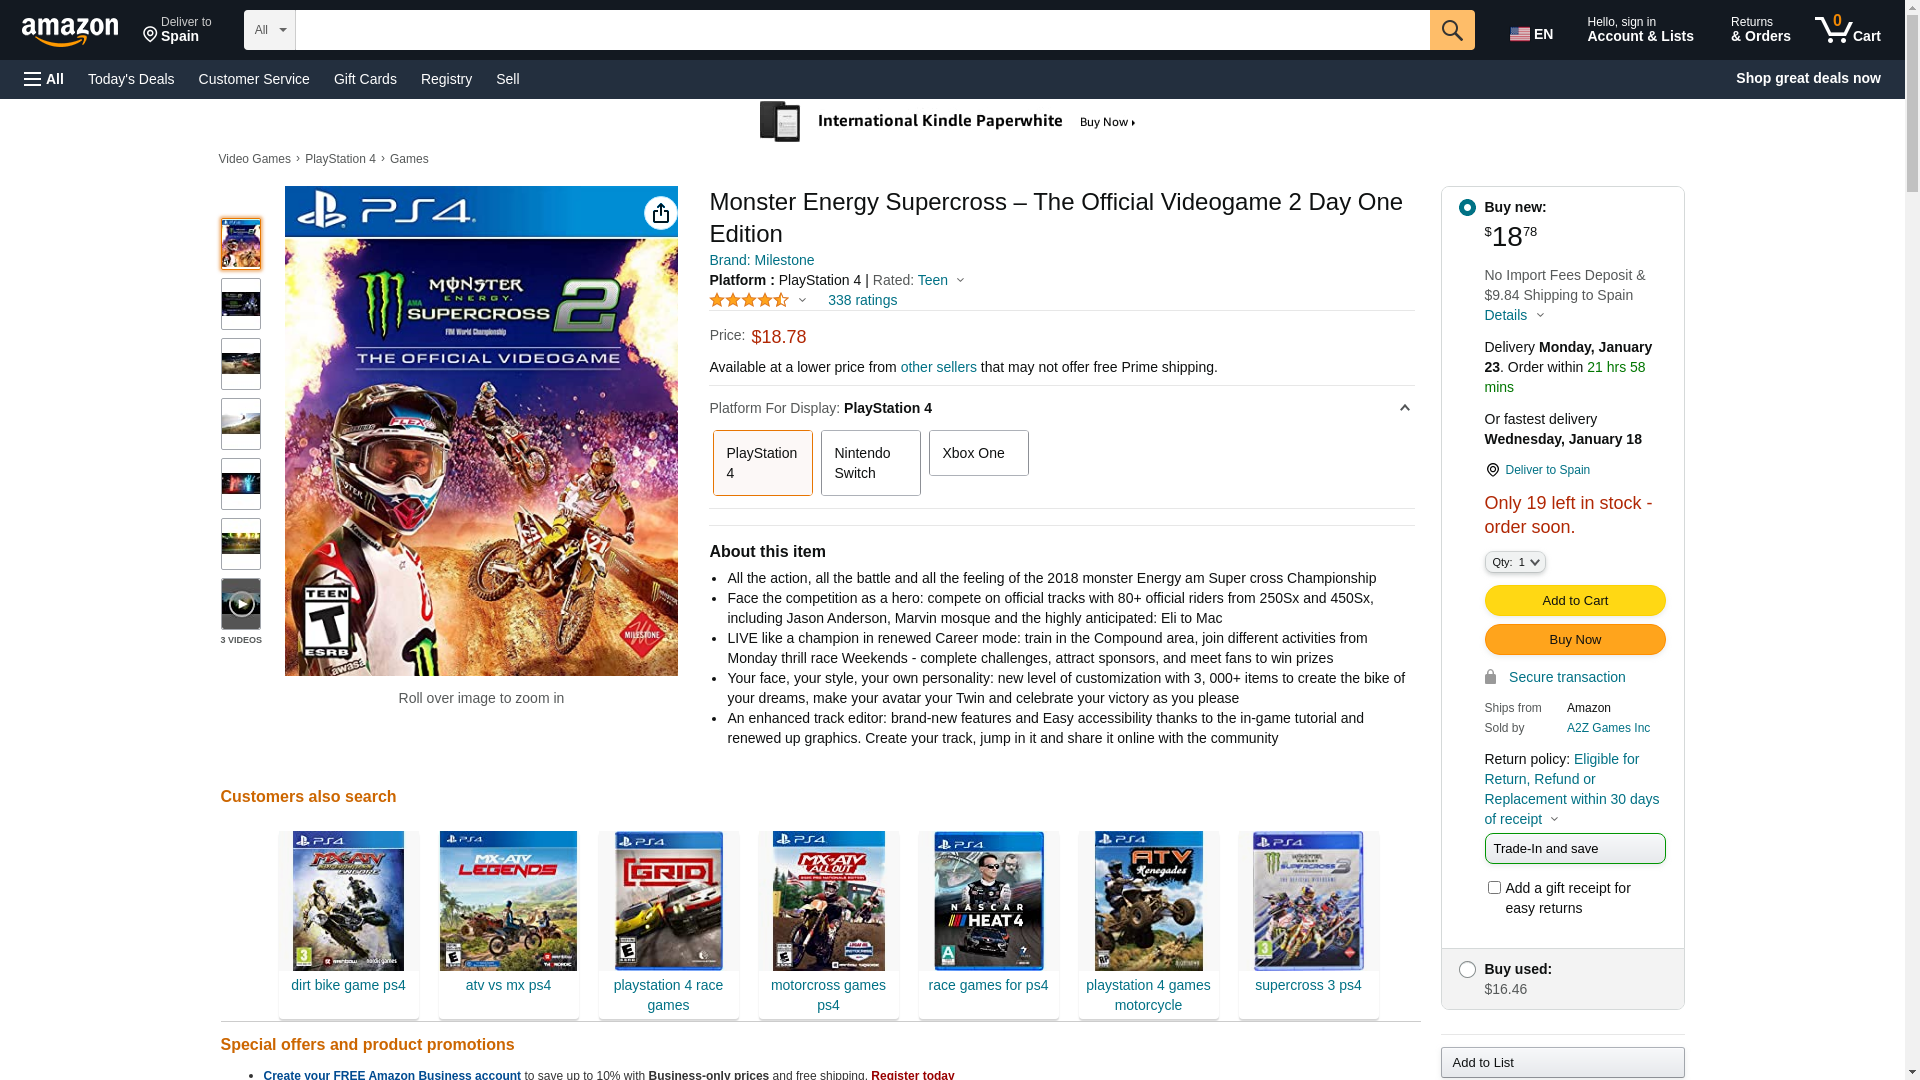The height and width of the screenshot is (1080, 1920).
Task: Click the share icon on product image
Action: [660, 213]
